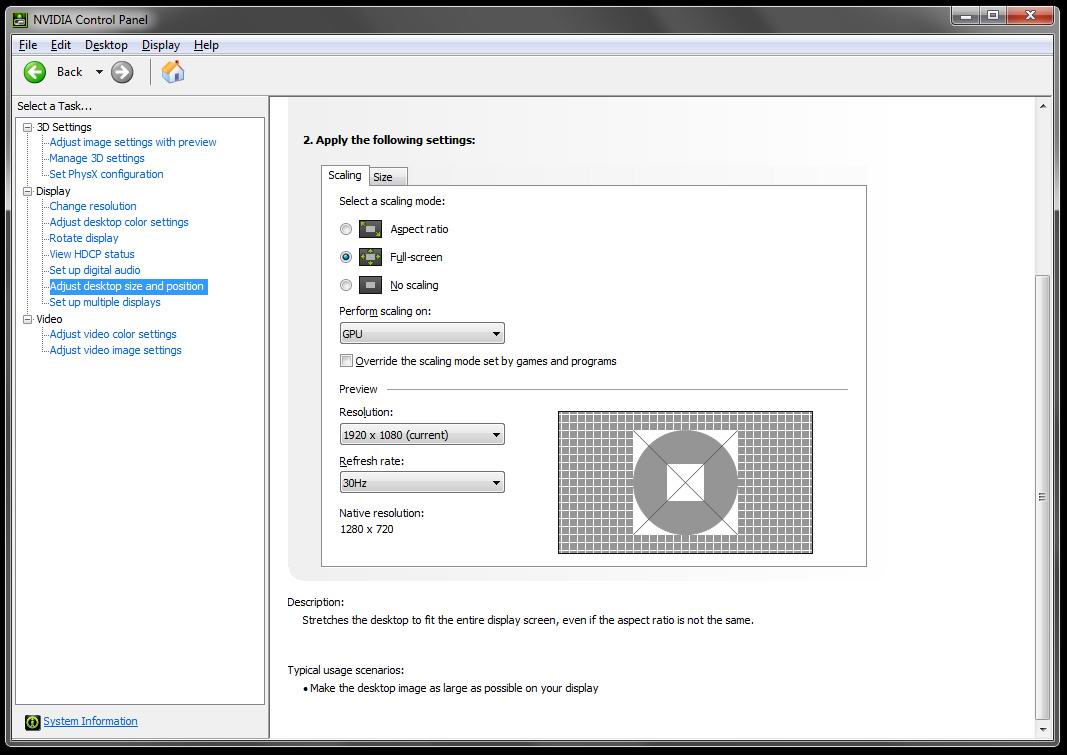Select the No scaling radio button
Screen dimensions: 1067x755
pos(346,285)
